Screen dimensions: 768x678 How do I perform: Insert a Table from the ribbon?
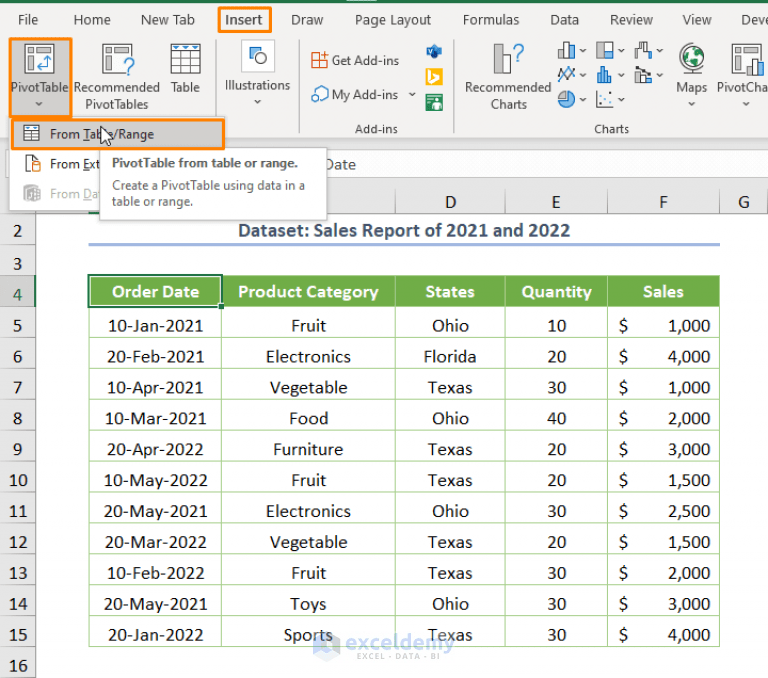point(185,69)
